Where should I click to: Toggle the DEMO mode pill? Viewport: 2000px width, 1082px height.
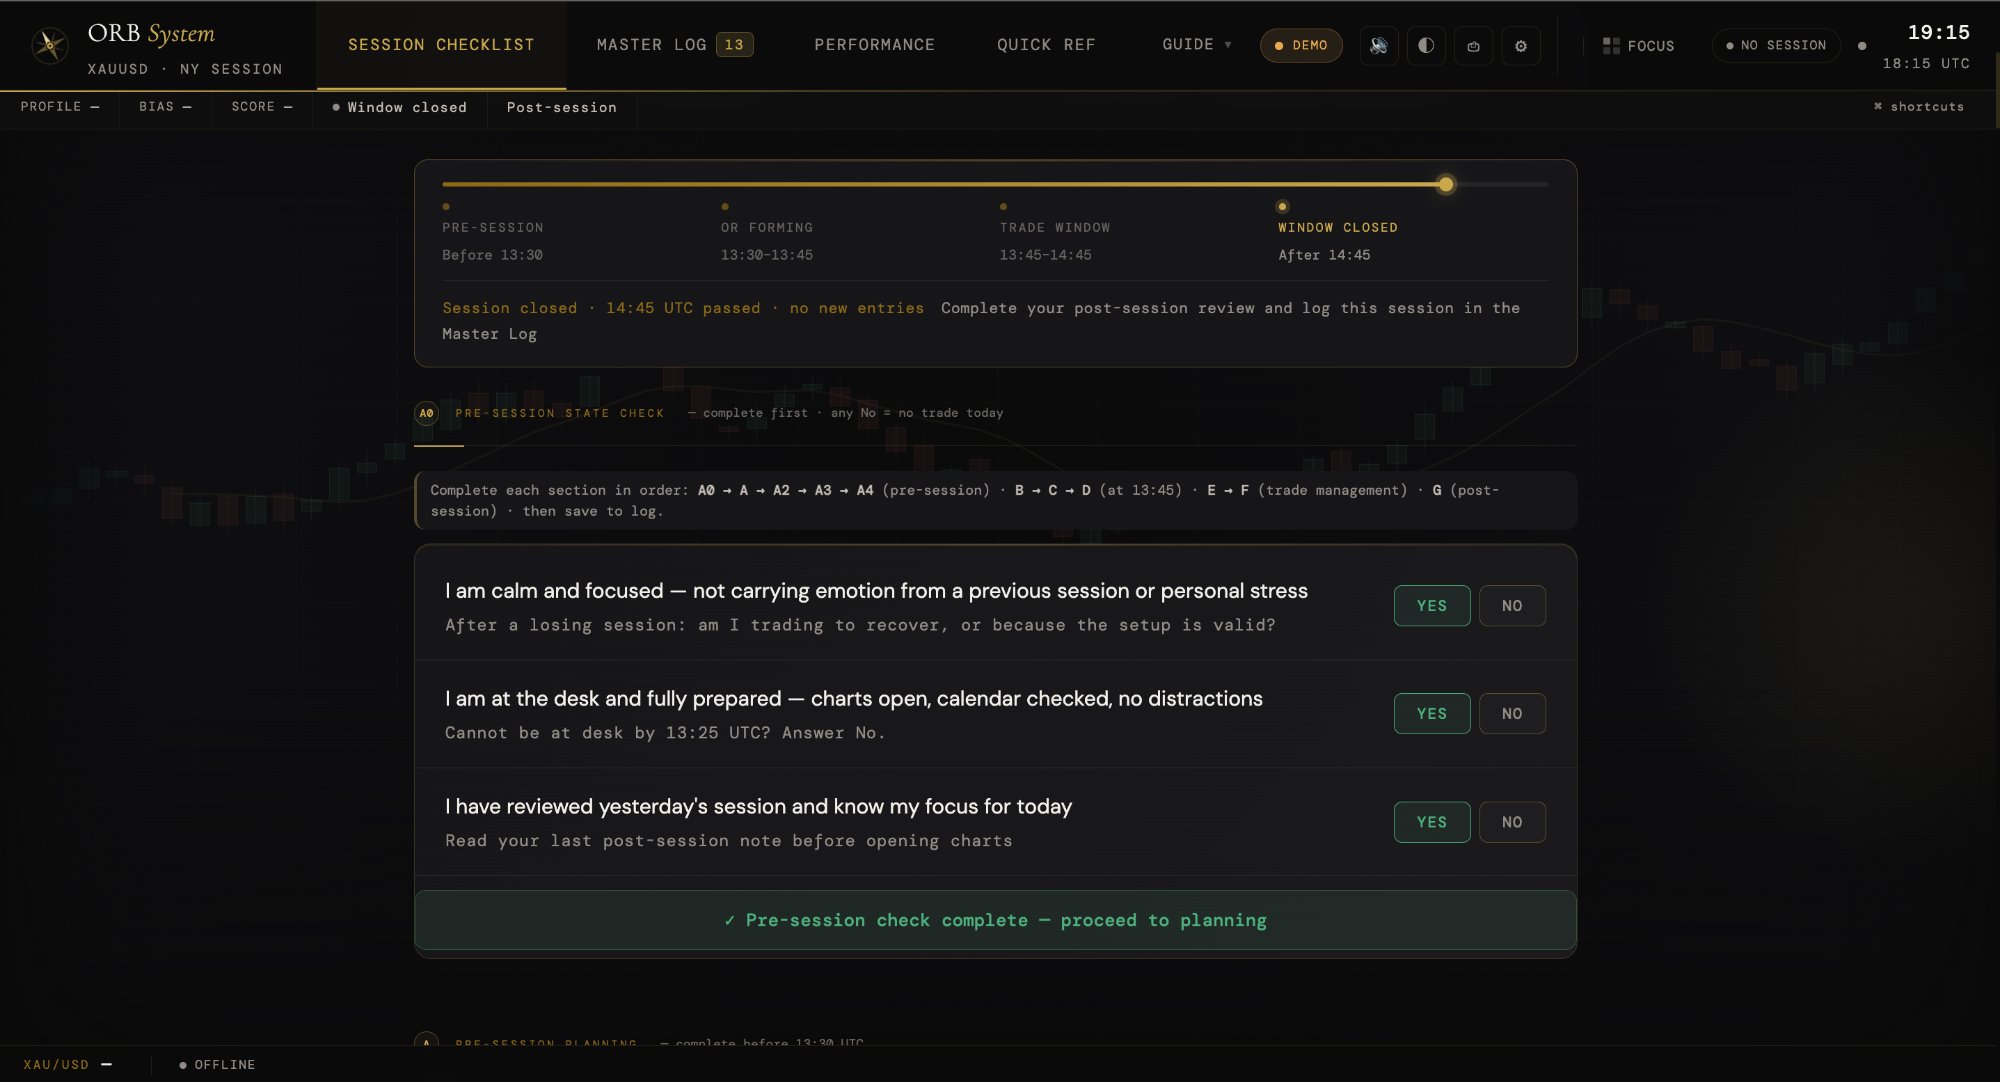pyautogui.click(x=1301, y=46)
